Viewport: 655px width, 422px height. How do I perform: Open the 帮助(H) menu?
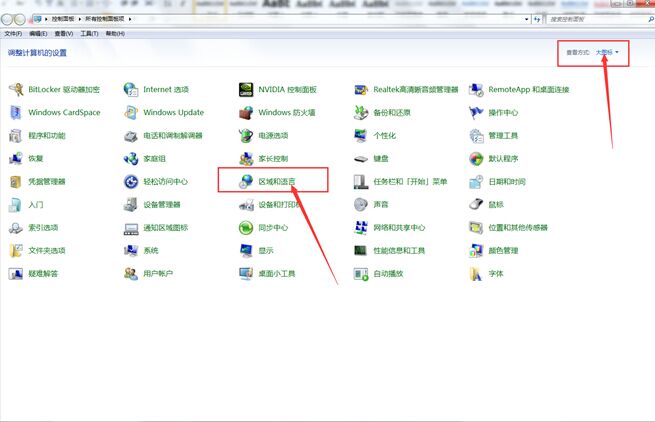tap(115, 33)
